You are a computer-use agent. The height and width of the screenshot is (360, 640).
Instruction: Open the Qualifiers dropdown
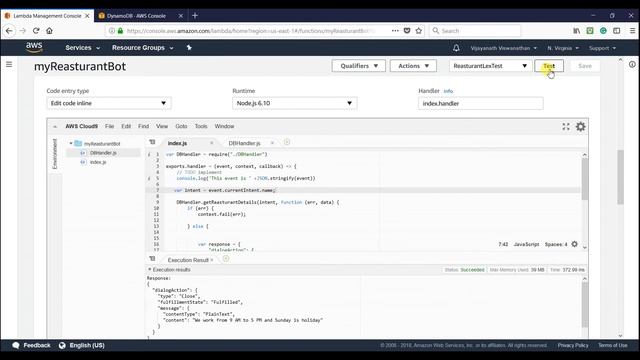[358, 66]
